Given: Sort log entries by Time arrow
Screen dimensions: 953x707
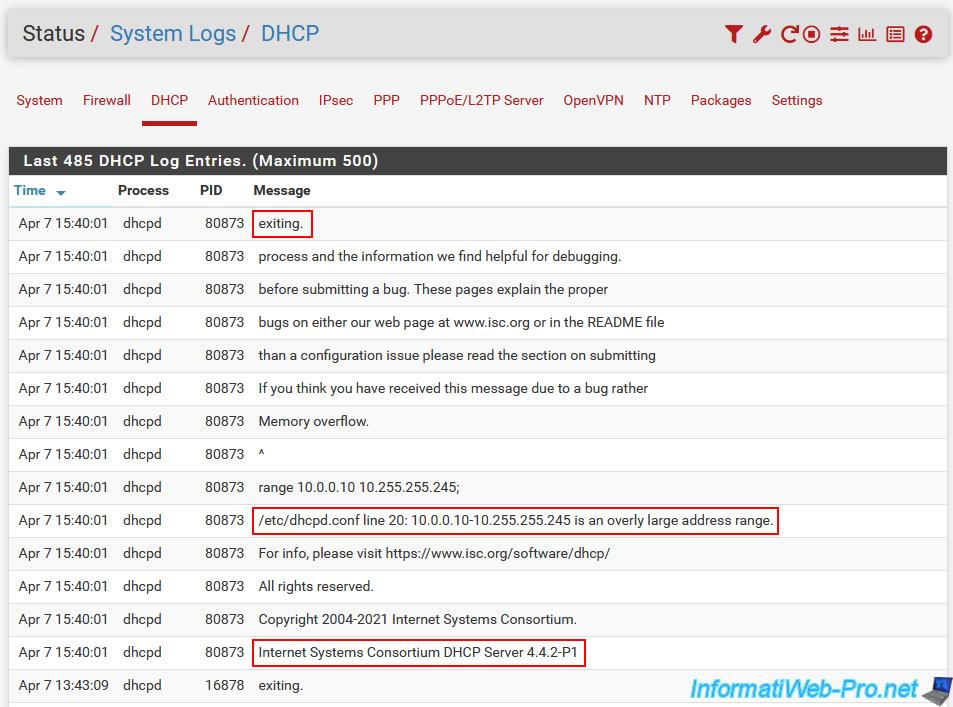Looking at the screenshot, I should pos(61,192).
